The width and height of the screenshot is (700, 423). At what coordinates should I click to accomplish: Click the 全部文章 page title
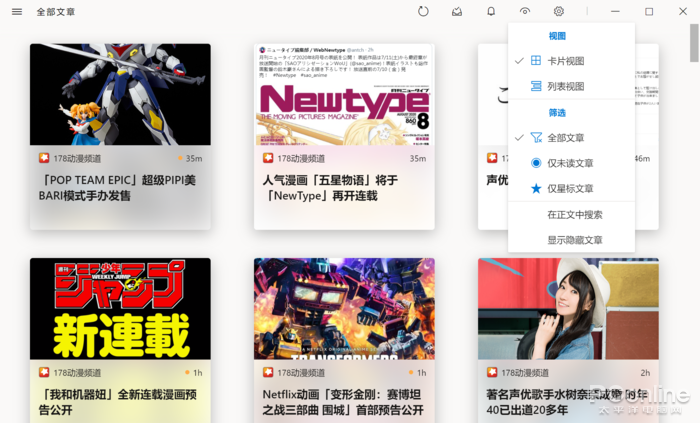click(56, 12)
